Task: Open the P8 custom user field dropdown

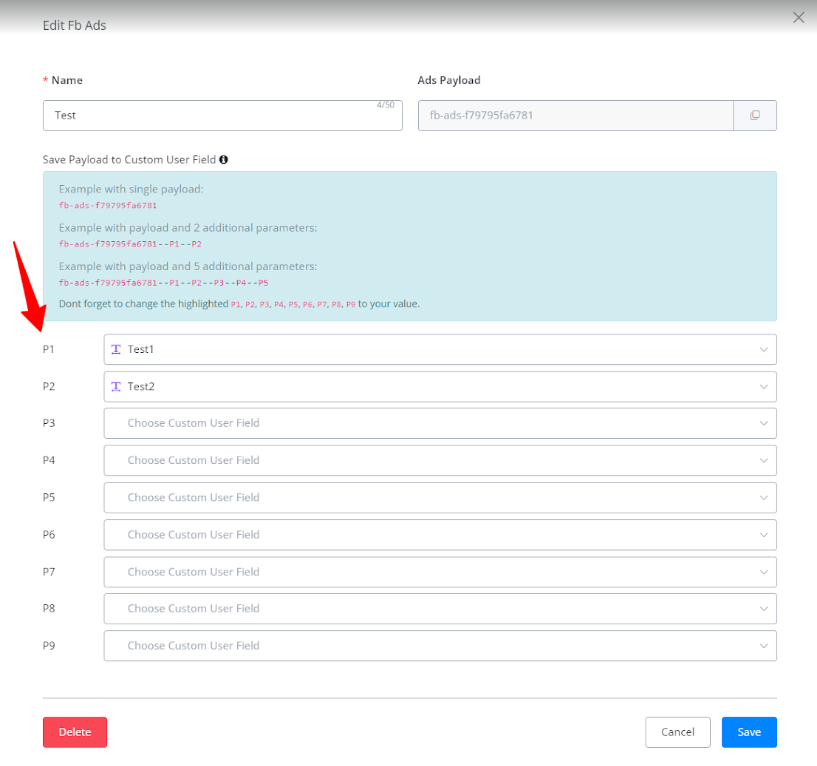Action: [x=440, y=608]
